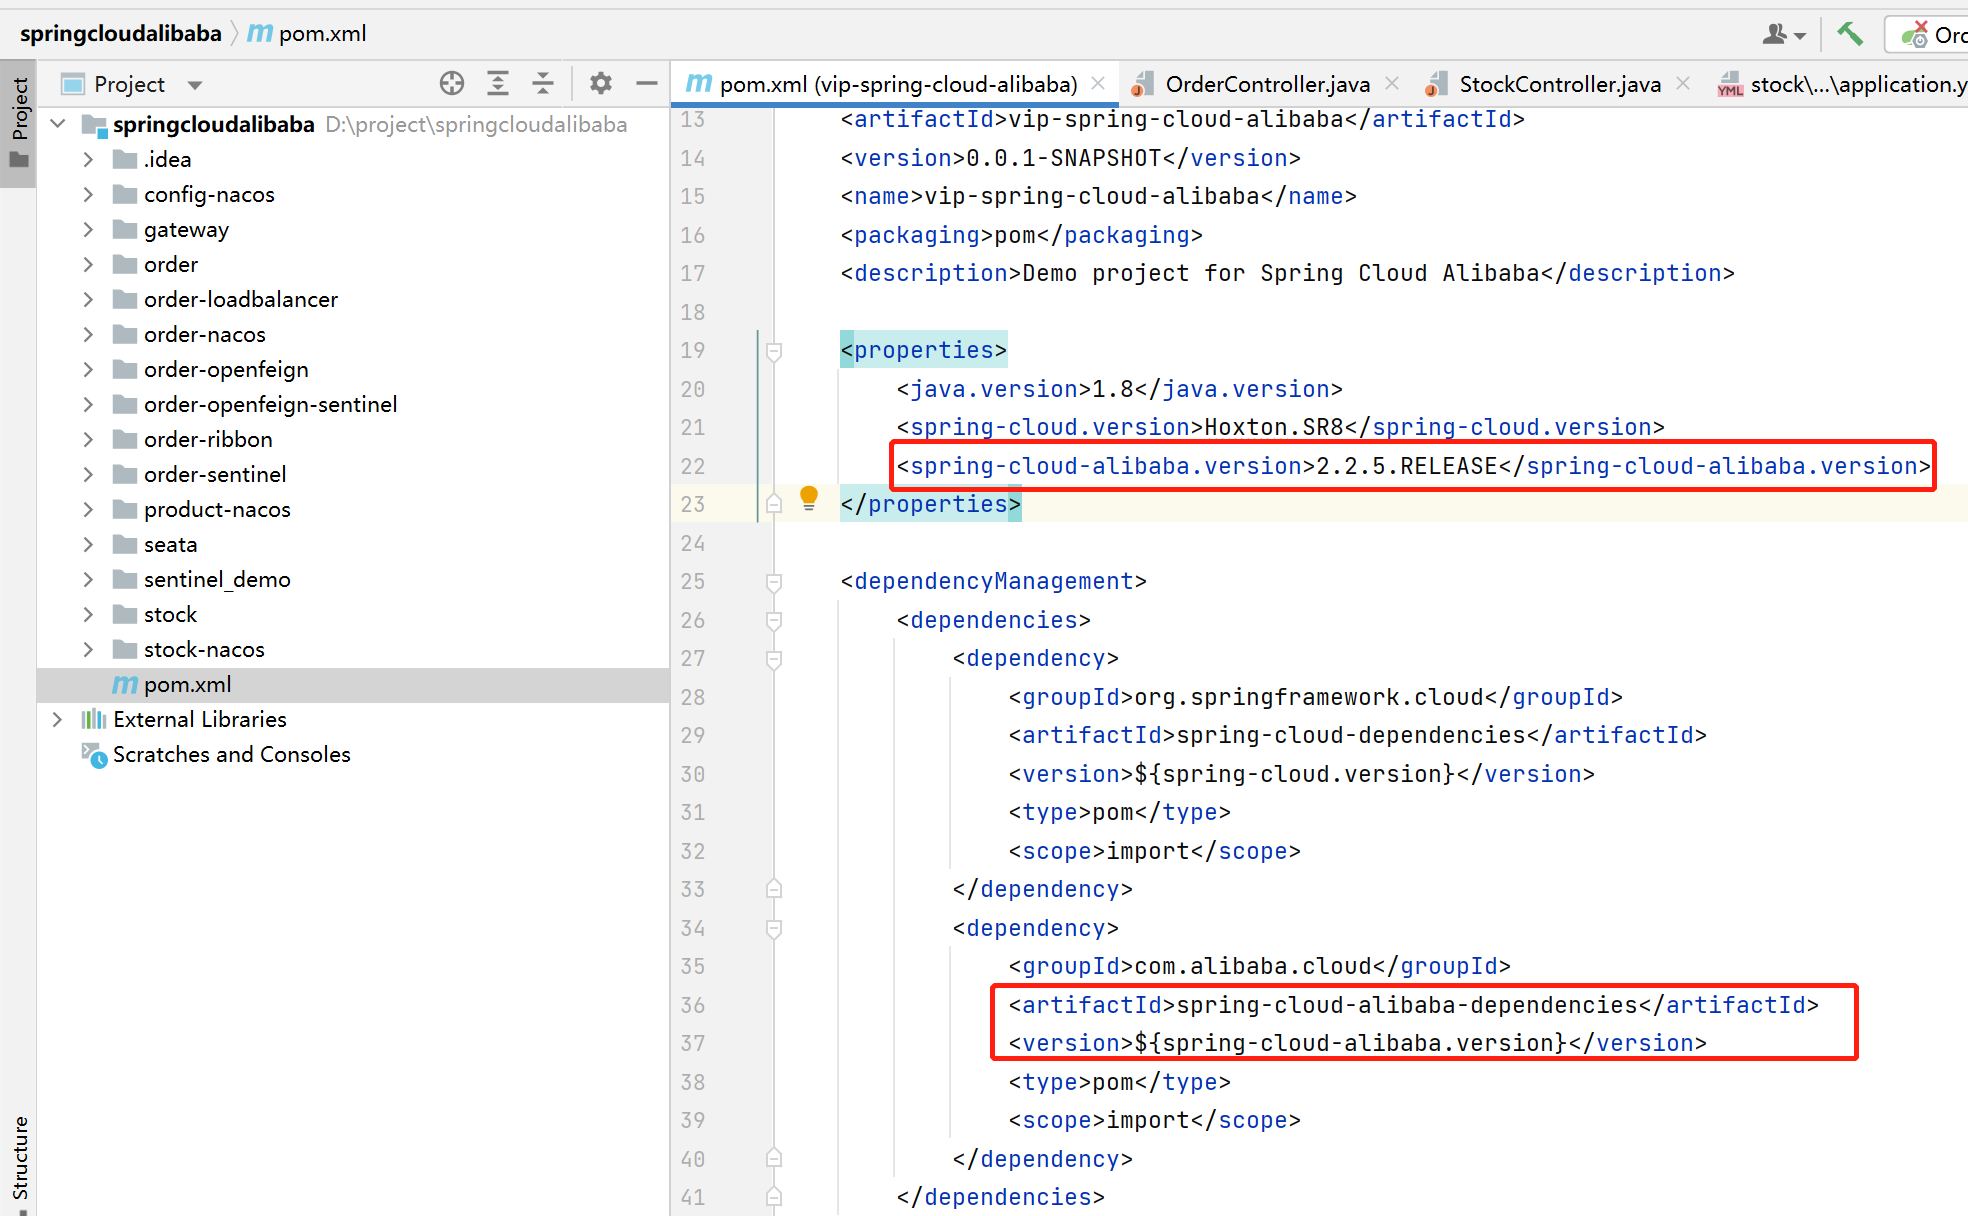Click the fold marker on line 25 dependencyManagement
The width and height of the screenshot is (1968, 1216).
(x=774, y=582)
